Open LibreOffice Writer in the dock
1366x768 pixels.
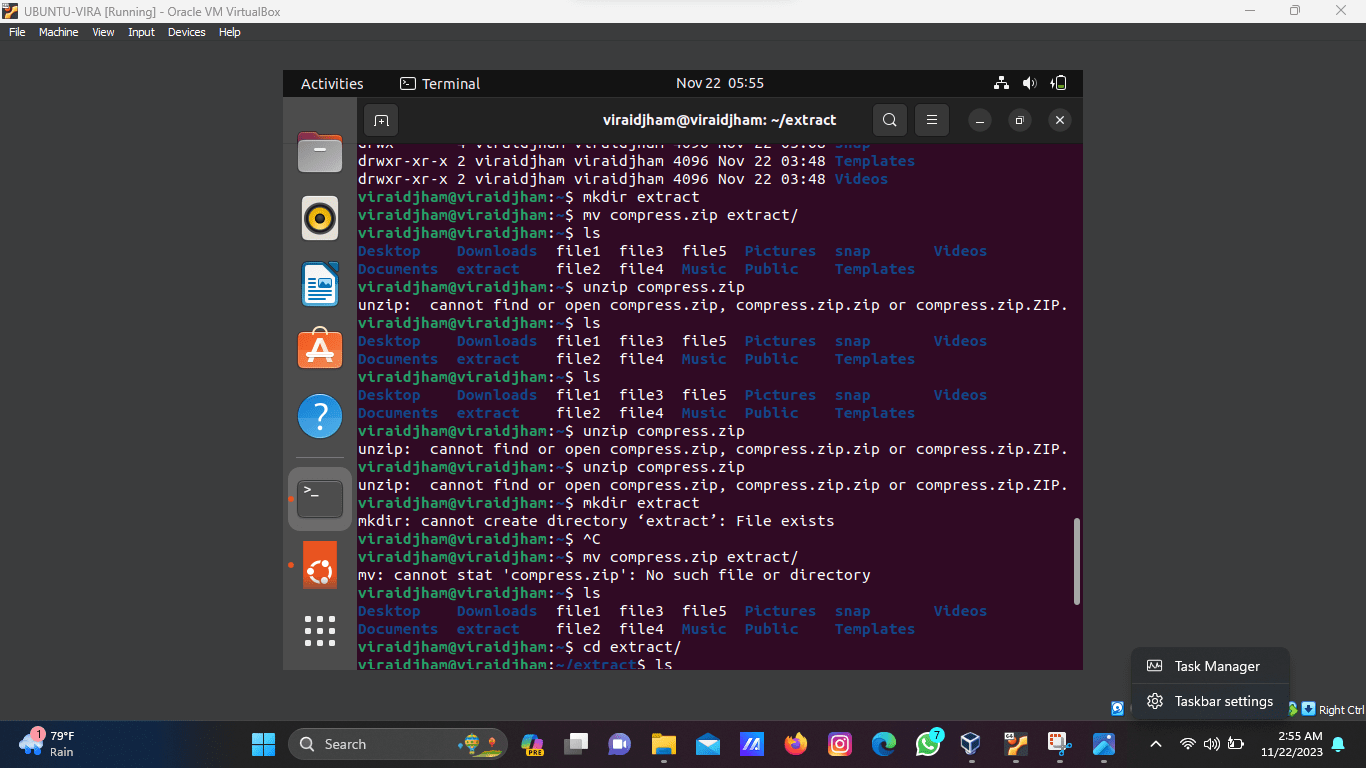(320, 284)
